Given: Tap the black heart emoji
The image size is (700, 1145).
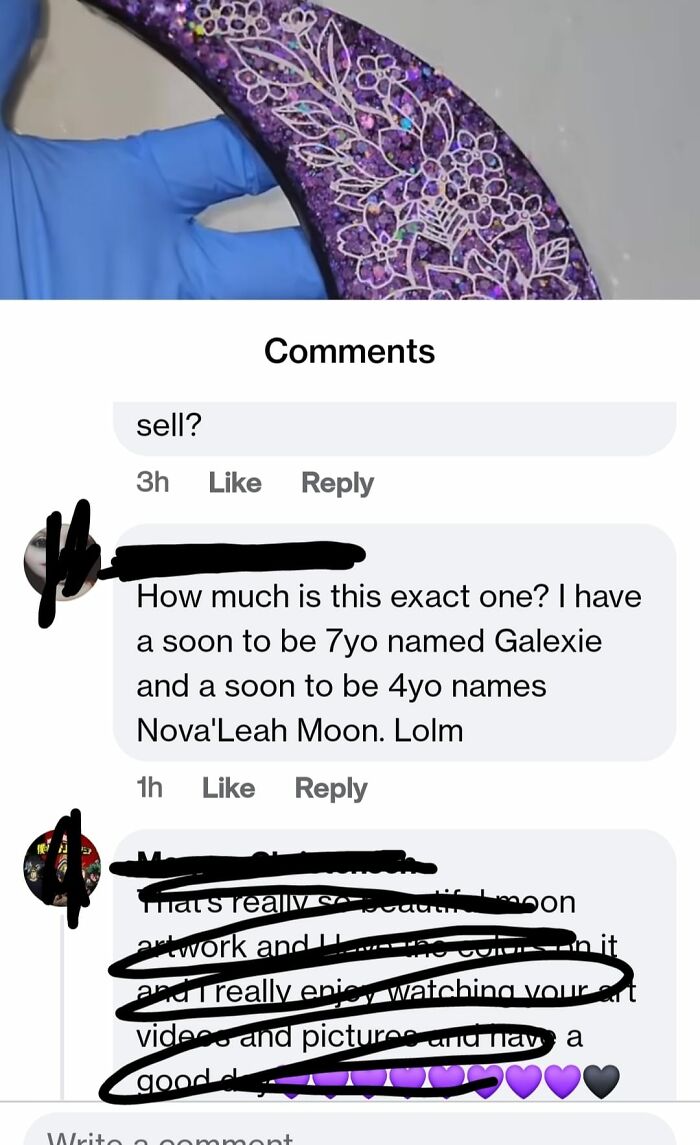Looking at the screenshot, I should point(601,1081).
